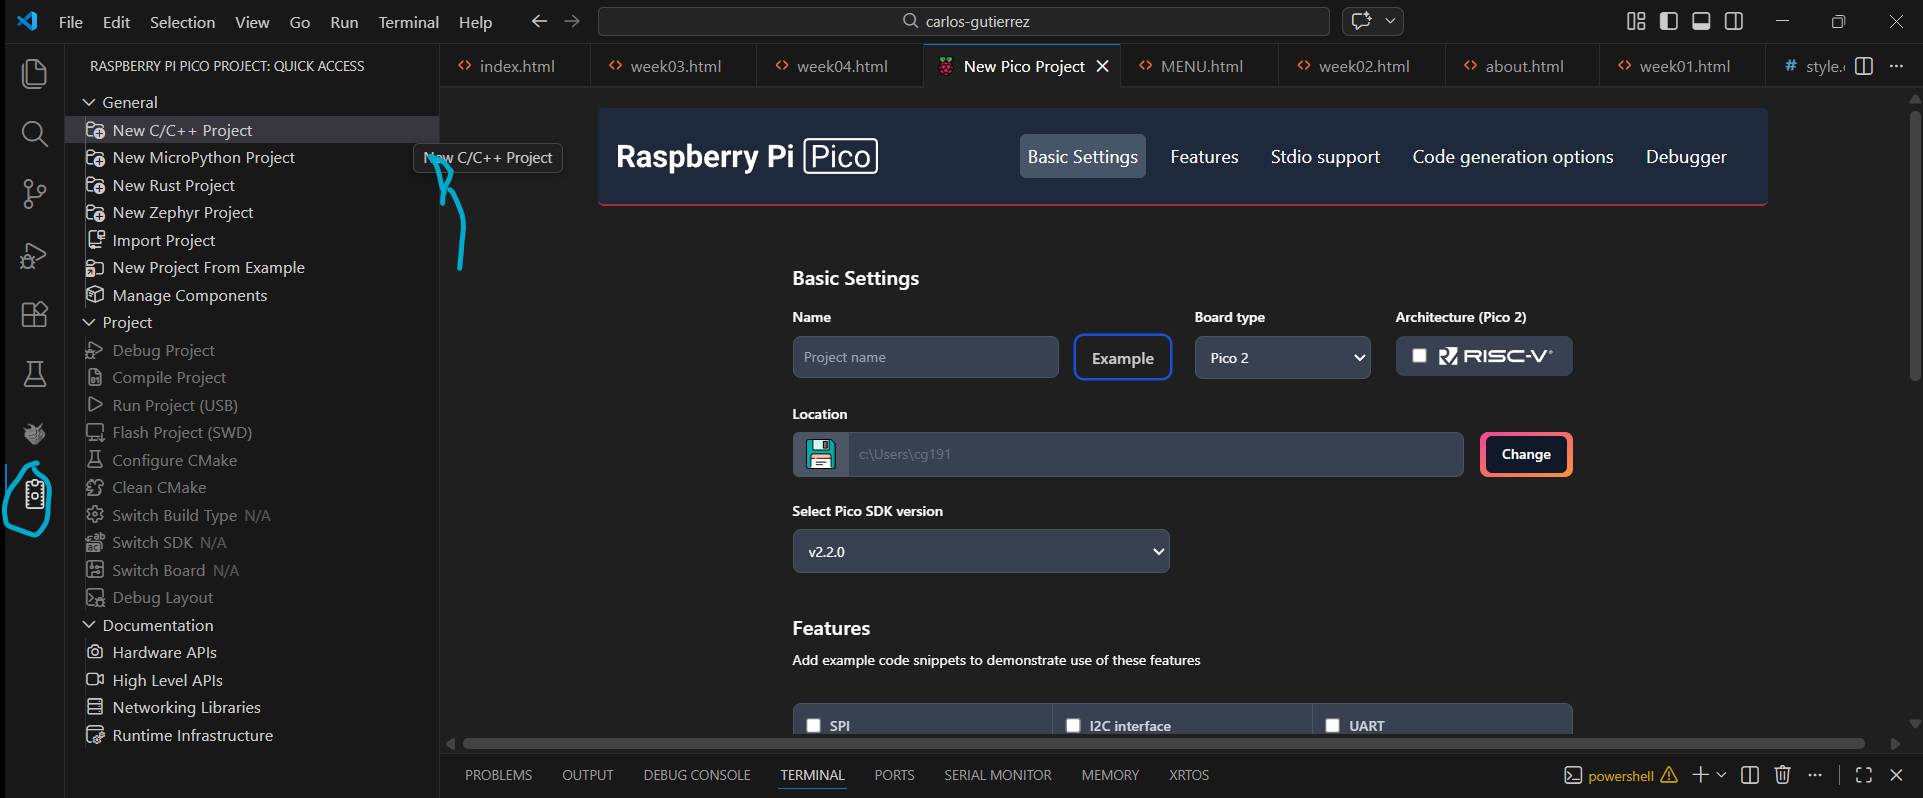Collapse the Documentation section
This screenshot has height=798, width=1923.
click(89, 625)
